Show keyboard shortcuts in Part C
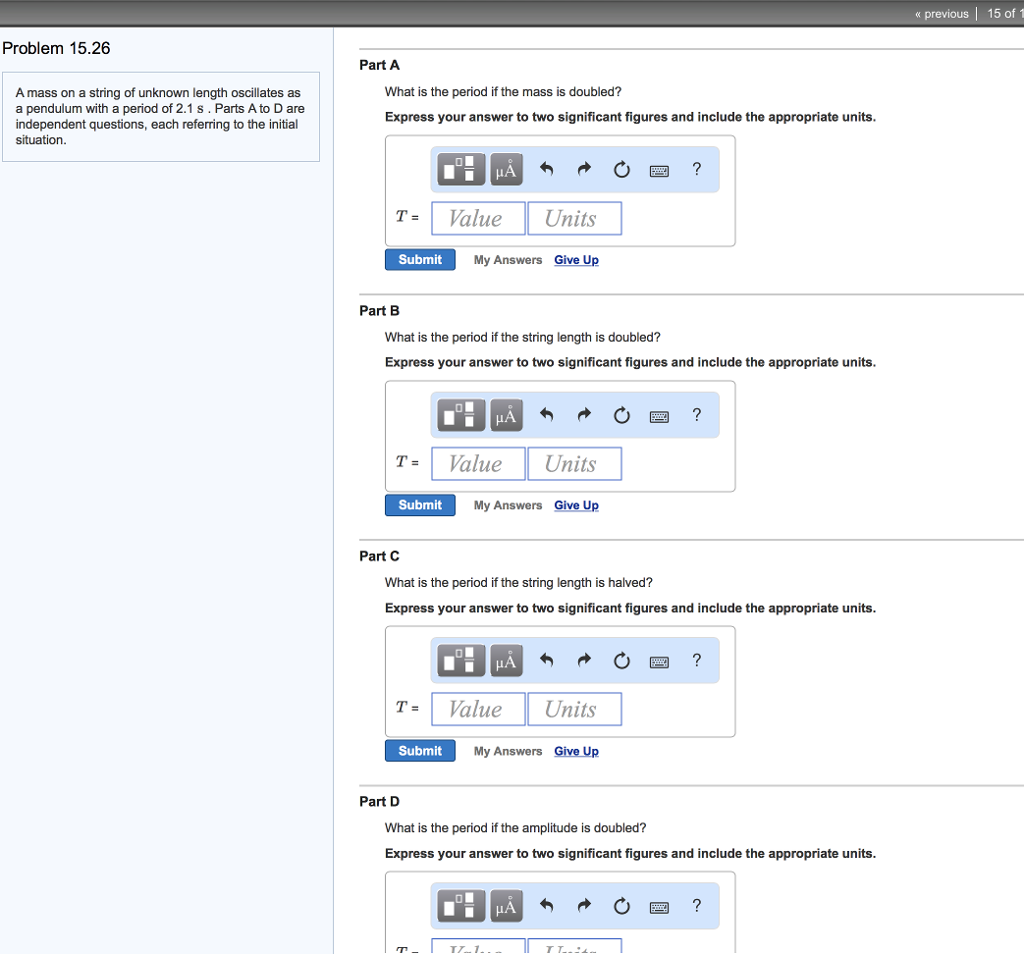 point(659,662)
